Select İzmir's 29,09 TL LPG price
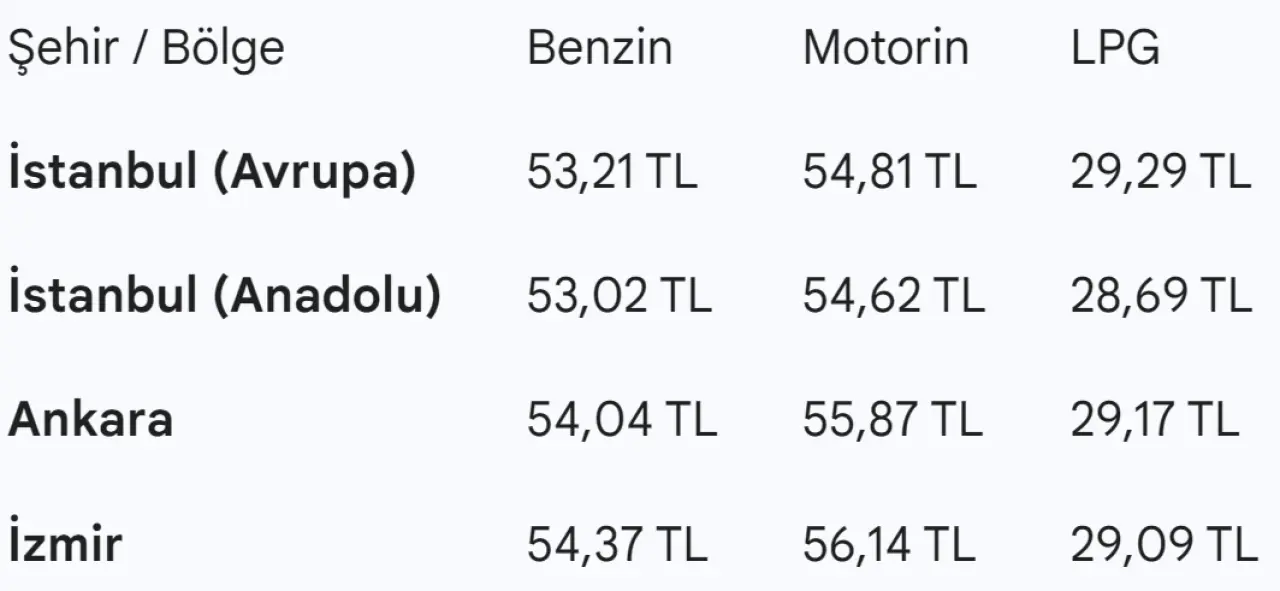The height and width of the screenshot is (591, 1280). (1163, 544)
